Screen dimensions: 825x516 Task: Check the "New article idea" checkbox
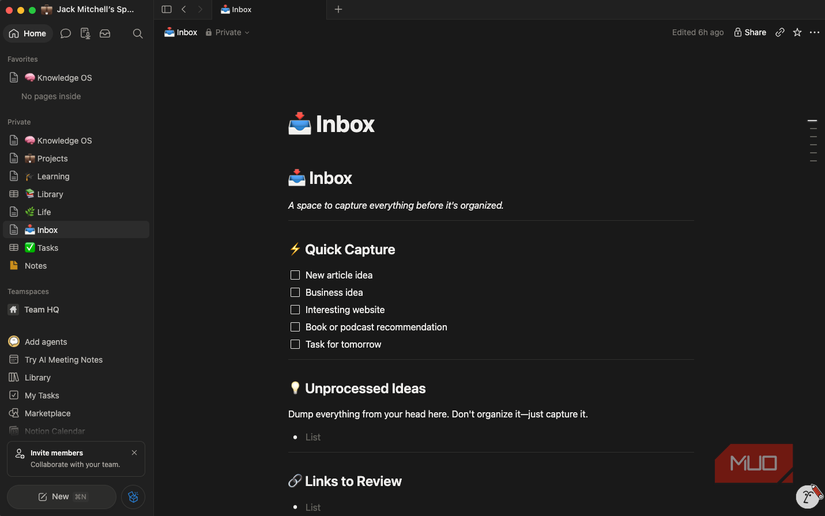click(295, 275)
